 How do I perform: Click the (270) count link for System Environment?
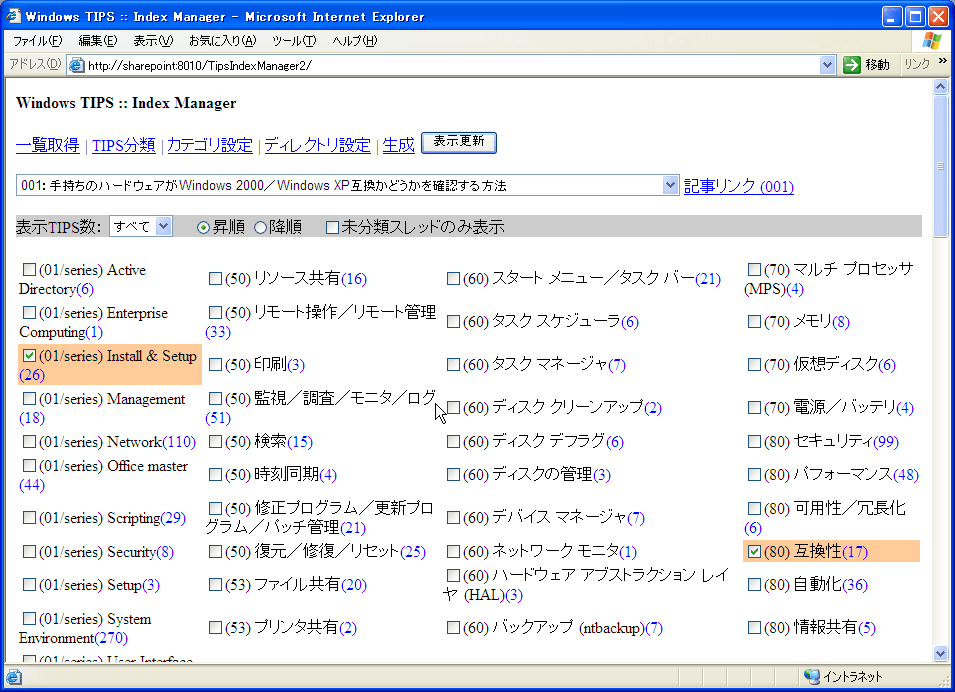[111, 638]
